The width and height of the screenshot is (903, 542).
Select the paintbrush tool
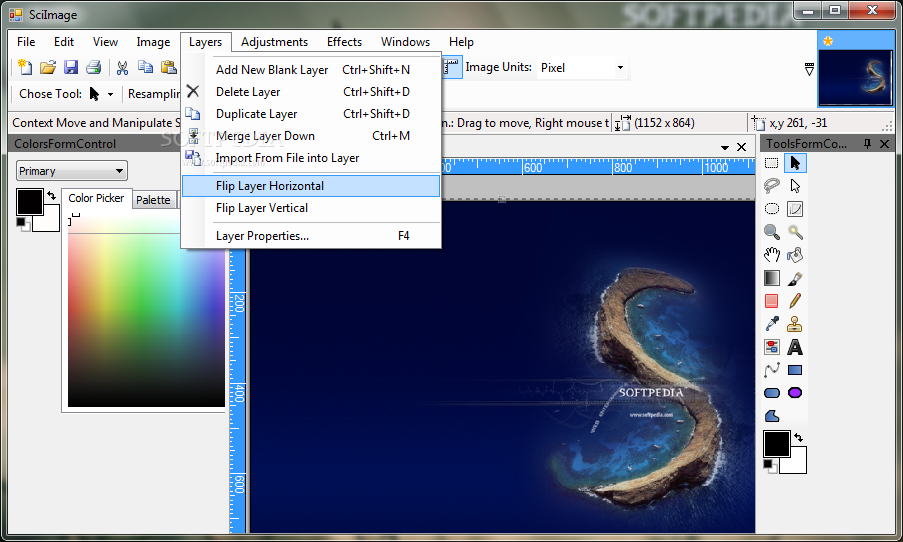point(795,278)
